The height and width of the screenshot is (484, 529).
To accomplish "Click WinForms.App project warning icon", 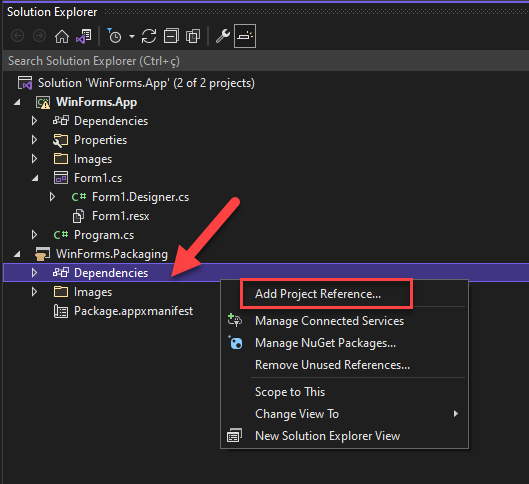I will 43,103.
